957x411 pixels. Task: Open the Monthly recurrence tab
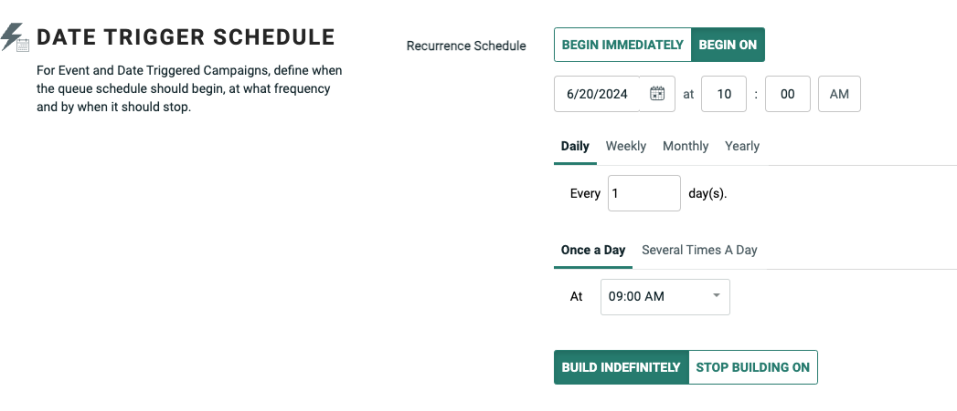685,146
